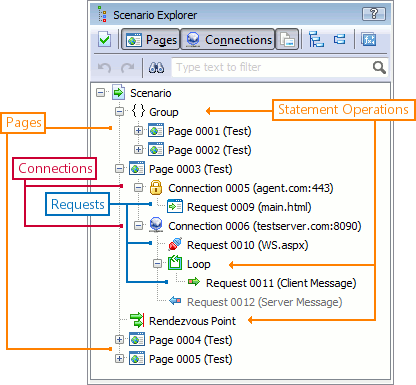Select Page 0001 (Test) row

coord(209,131)
